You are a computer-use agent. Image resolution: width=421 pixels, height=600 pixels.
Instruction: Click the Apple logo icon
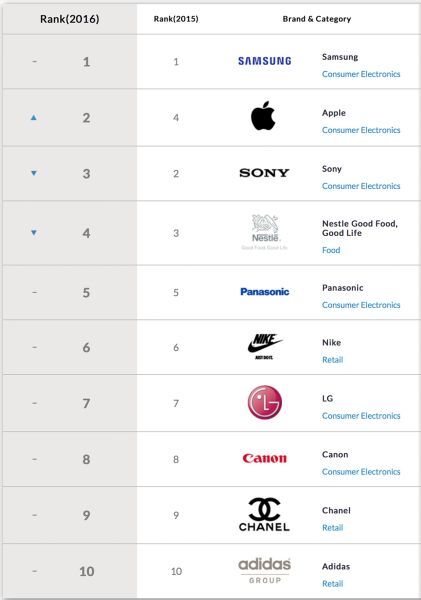click(x=263, y=116)
